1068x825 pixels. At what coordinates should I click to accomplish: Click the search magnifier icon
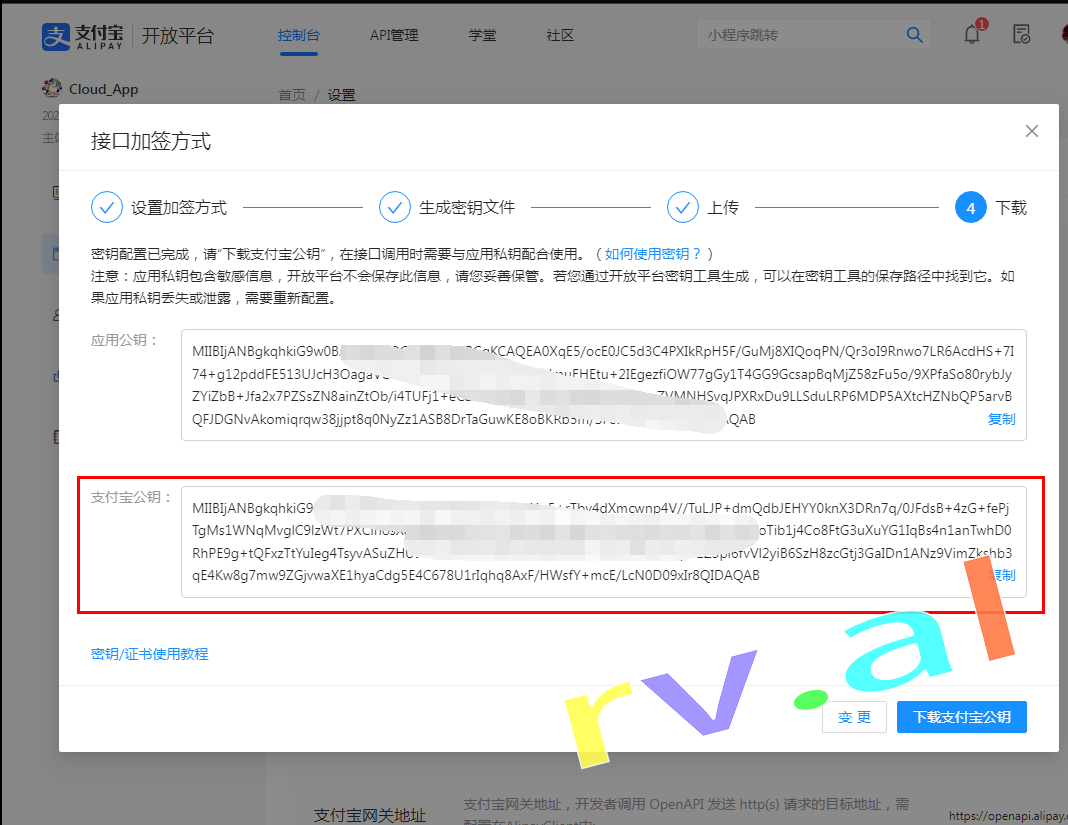(914, 35)
